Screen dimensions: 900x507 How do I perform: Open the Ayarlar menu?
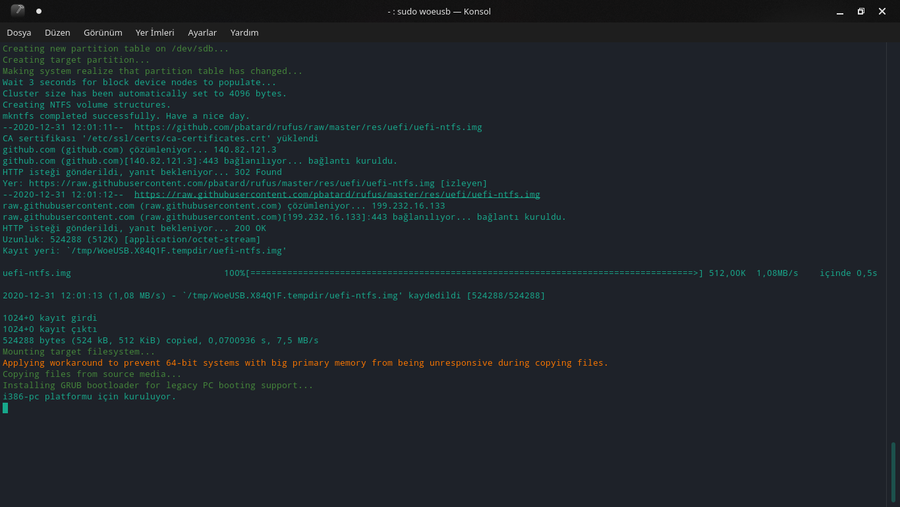(x=202, y=32)
